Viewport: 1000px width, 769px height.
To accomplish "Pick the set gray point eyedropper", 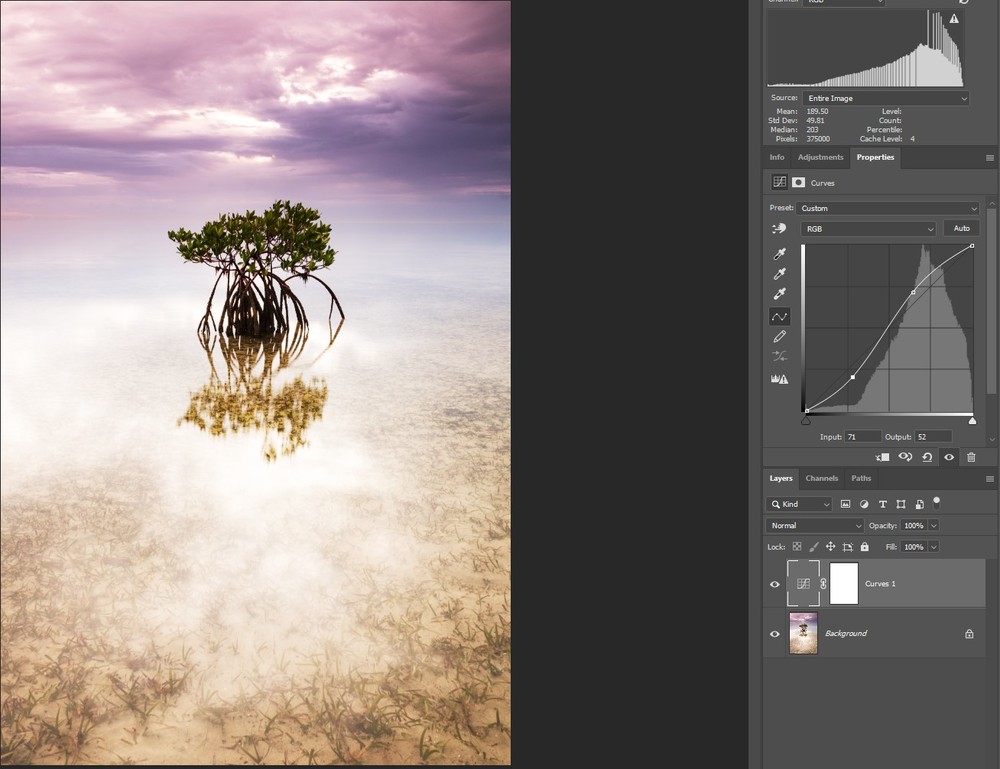I will [x=779, y=274].
